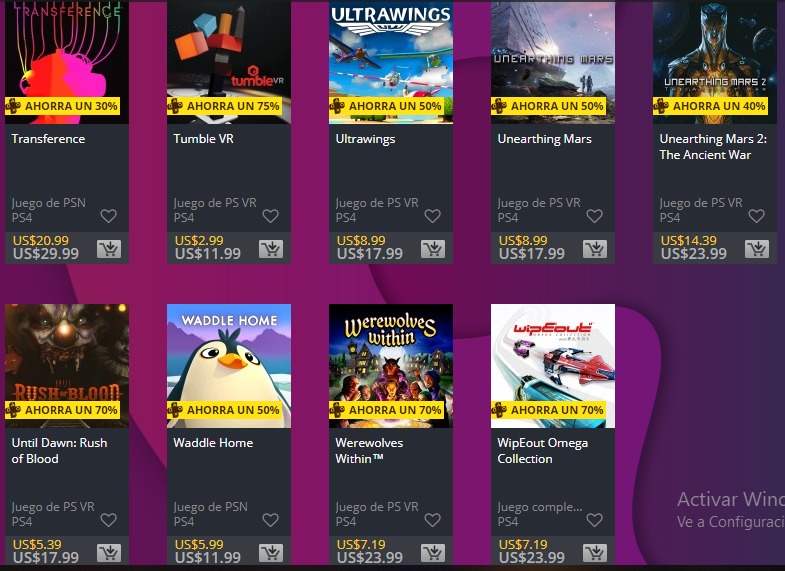This screenshot has height=571, width=785.
Task: Add Until Dawn: Rush of Blood to cart
Action: (x=109, y=552)
